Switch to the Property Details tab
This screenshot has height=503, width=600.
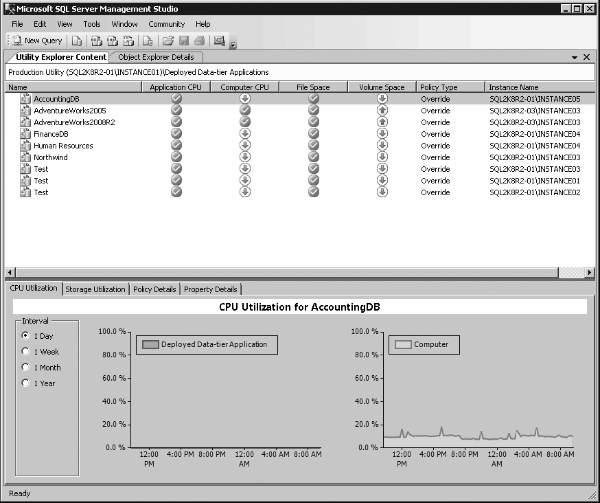210,289
